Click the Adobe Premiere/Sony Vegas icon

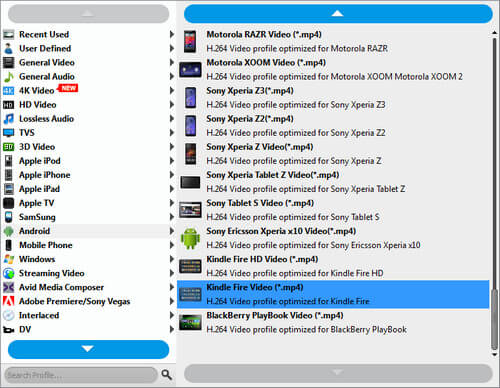pyautogui.click(x=9, y=301)
